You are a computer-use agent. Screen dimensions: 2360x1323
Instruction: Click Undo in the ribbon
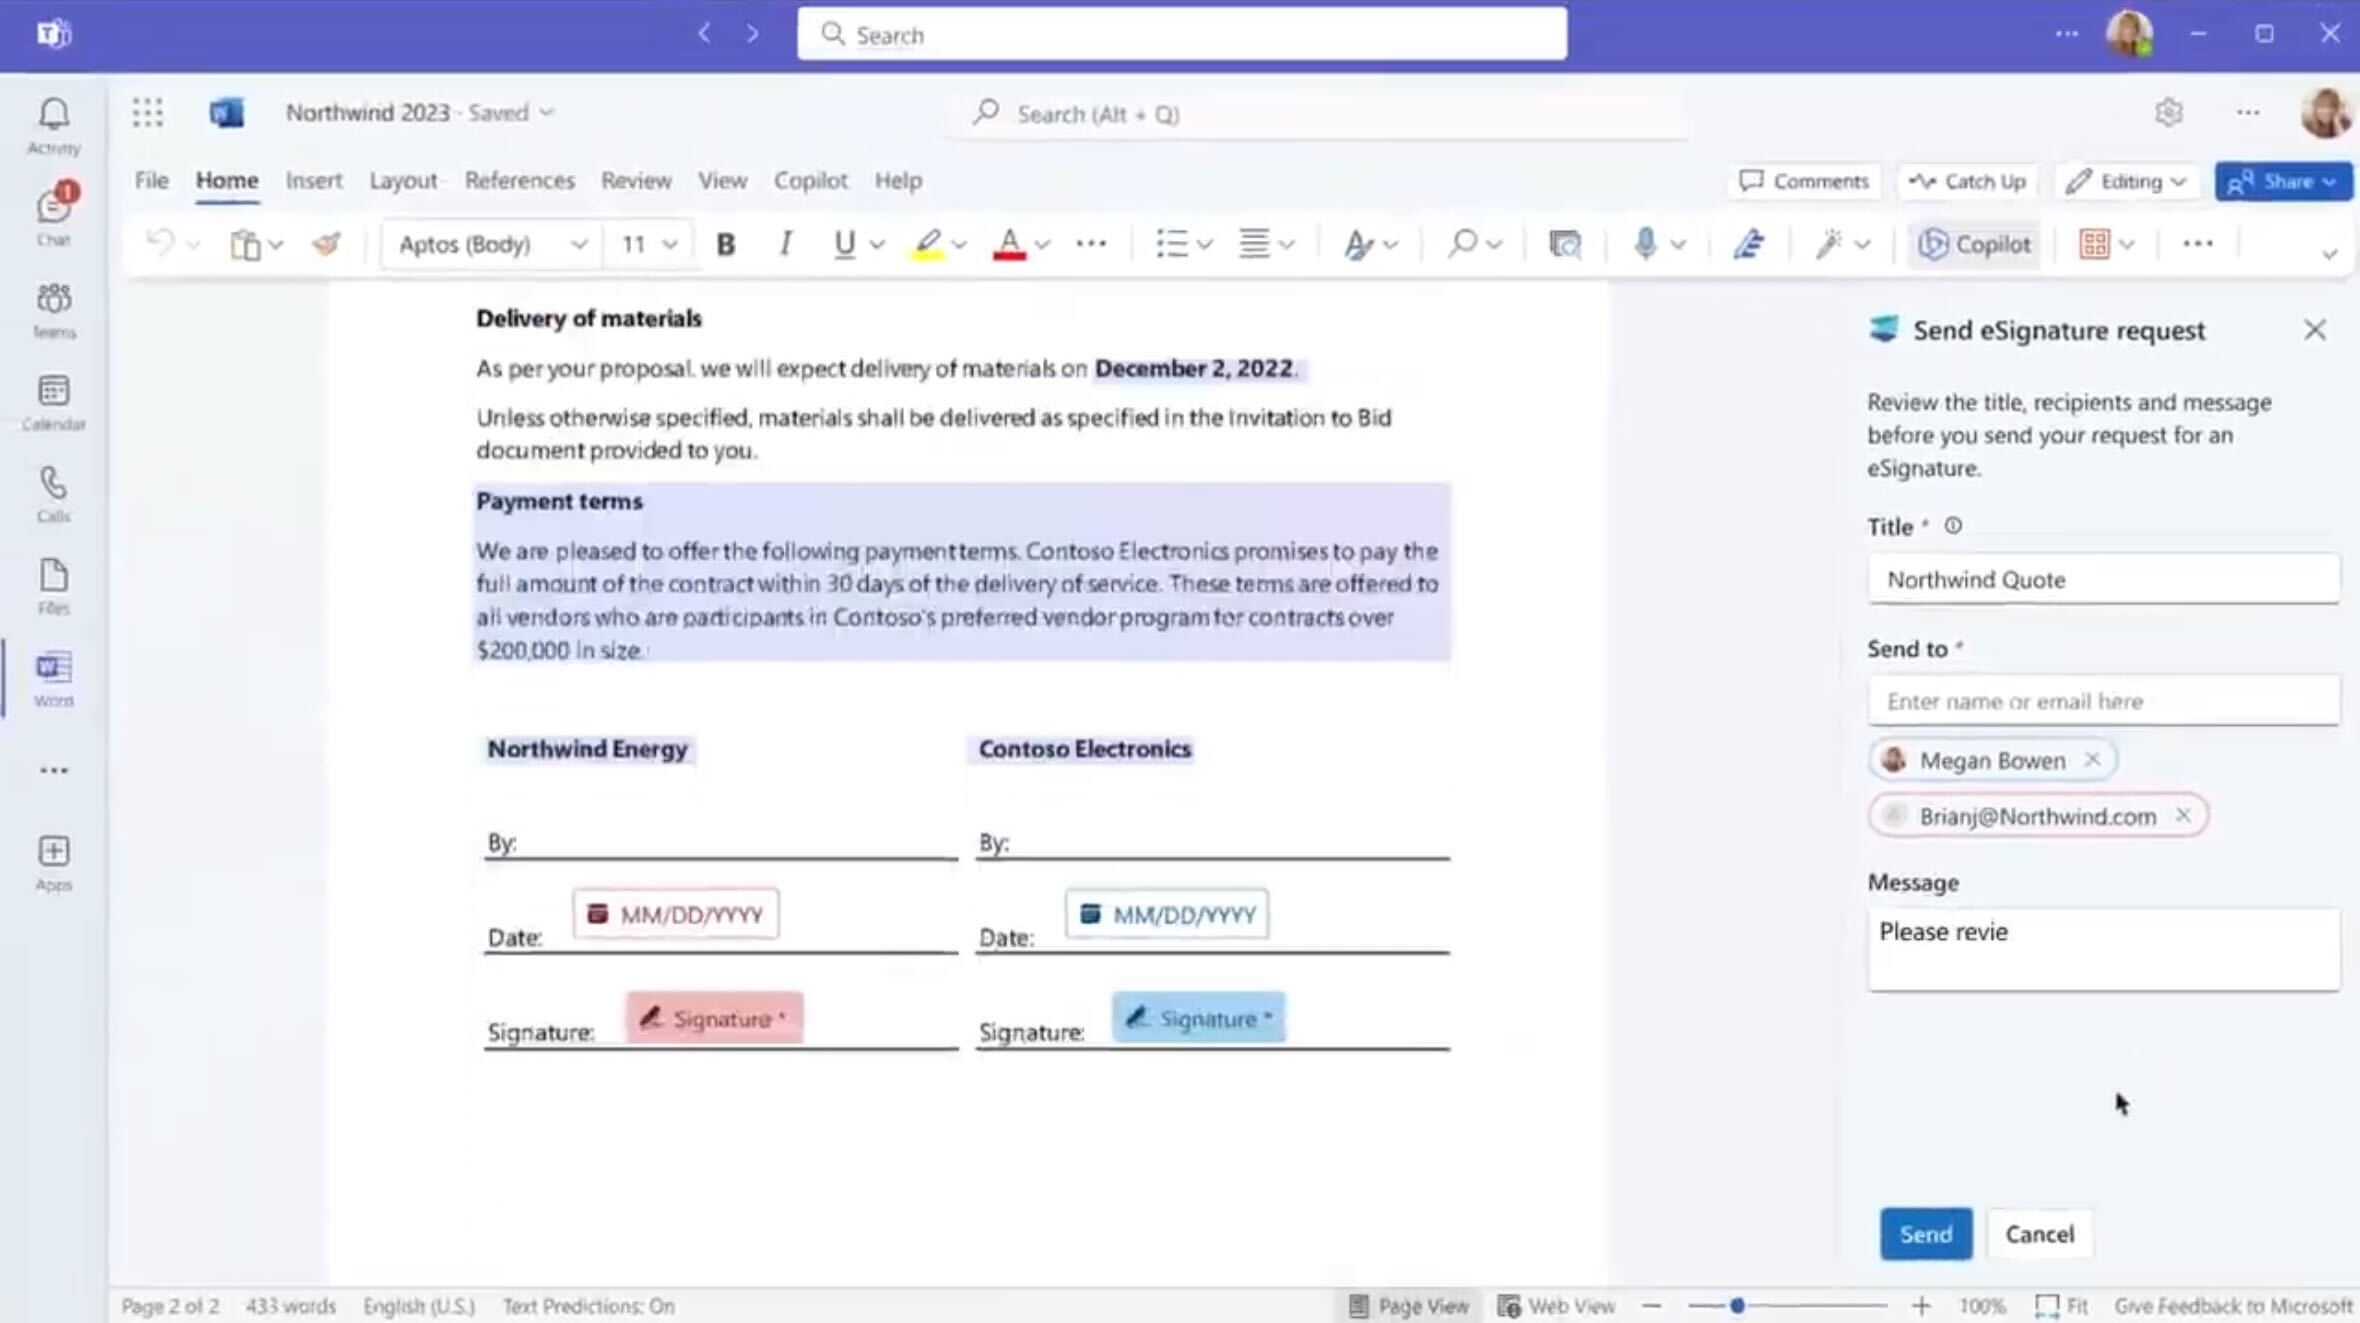(161, 243)
